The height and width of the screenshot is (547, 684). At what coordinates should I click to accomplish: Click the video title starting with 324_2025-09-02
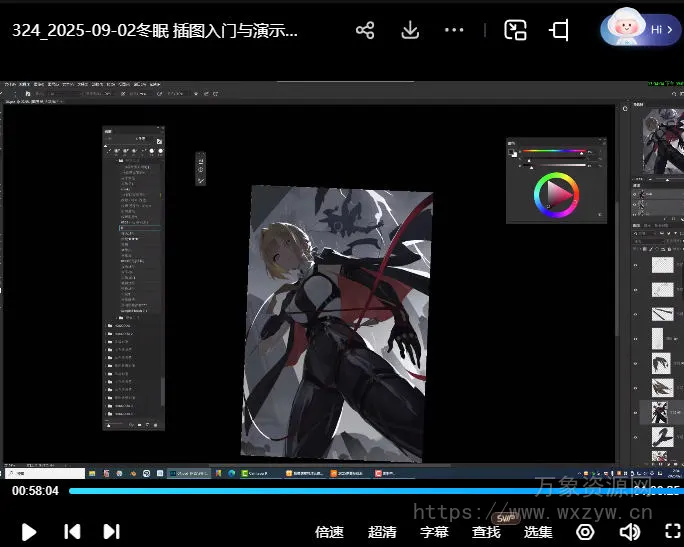coord(155,30)
